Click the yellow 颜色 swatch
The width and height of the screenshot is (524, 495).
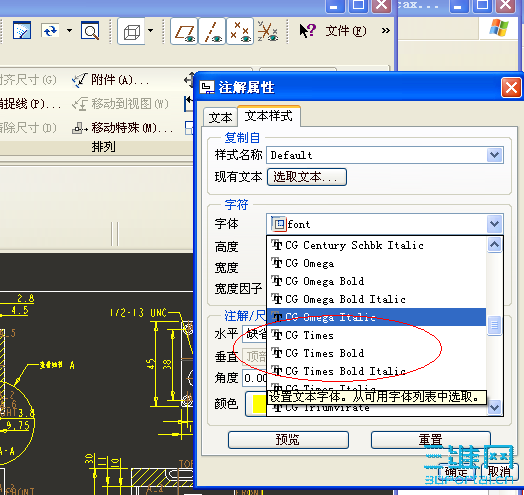click(x=259, y=404)
